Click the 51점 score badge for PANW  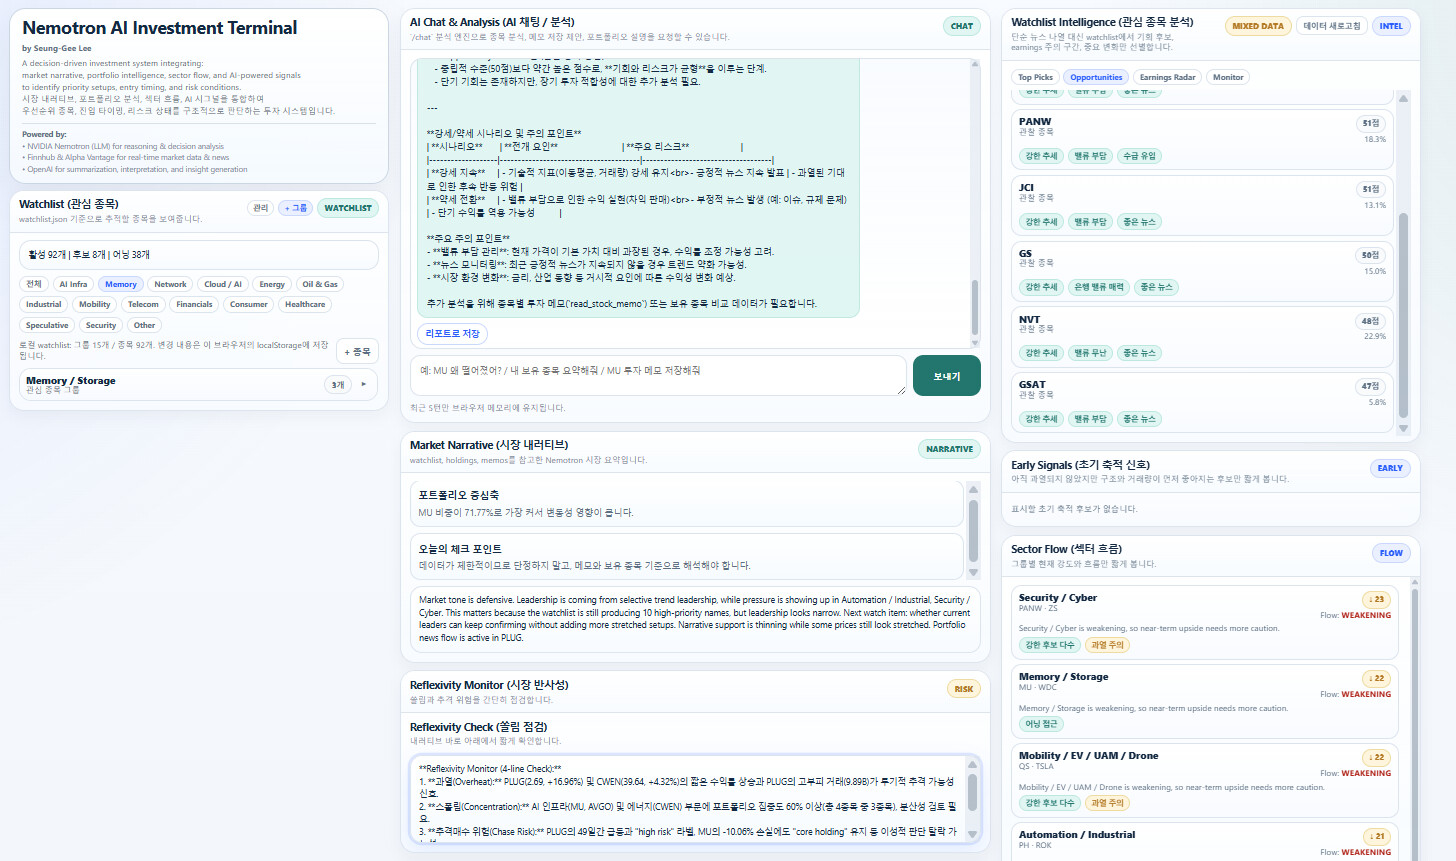click(1370, 123)
